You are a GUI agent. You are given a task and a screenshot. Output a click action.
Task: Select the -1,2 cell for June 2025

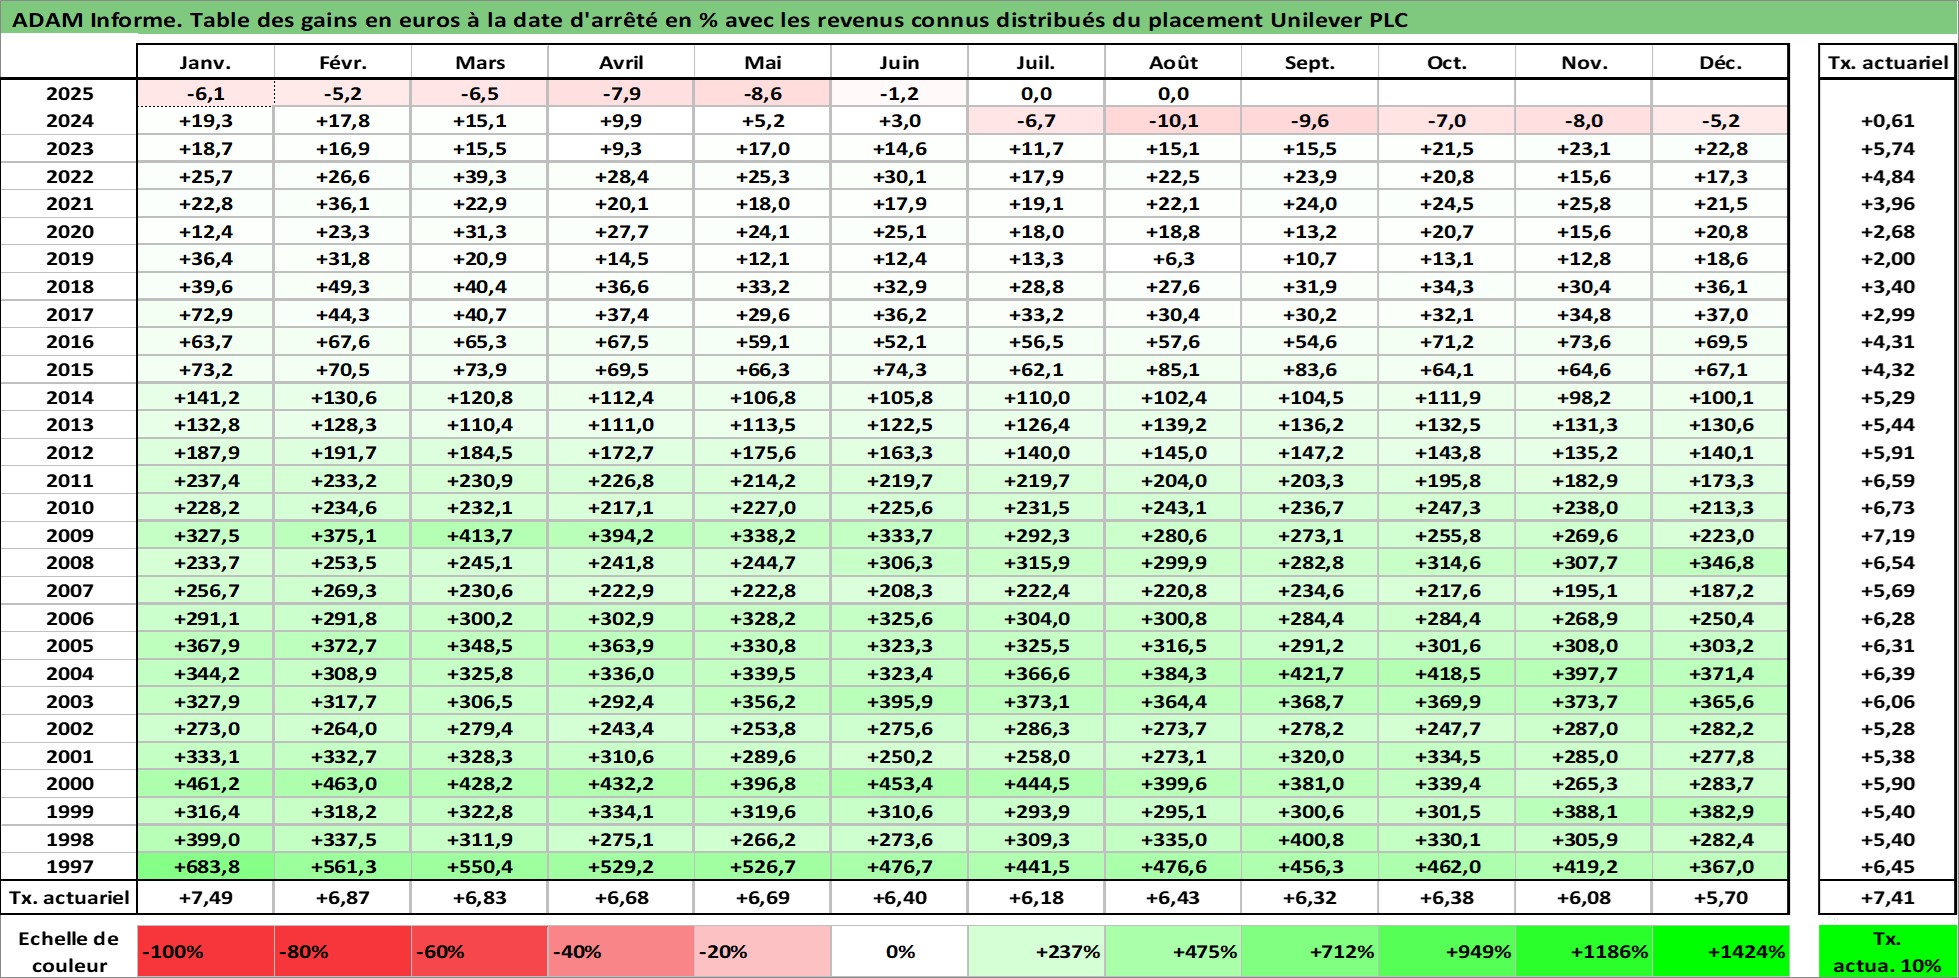(x=899, y=94)
